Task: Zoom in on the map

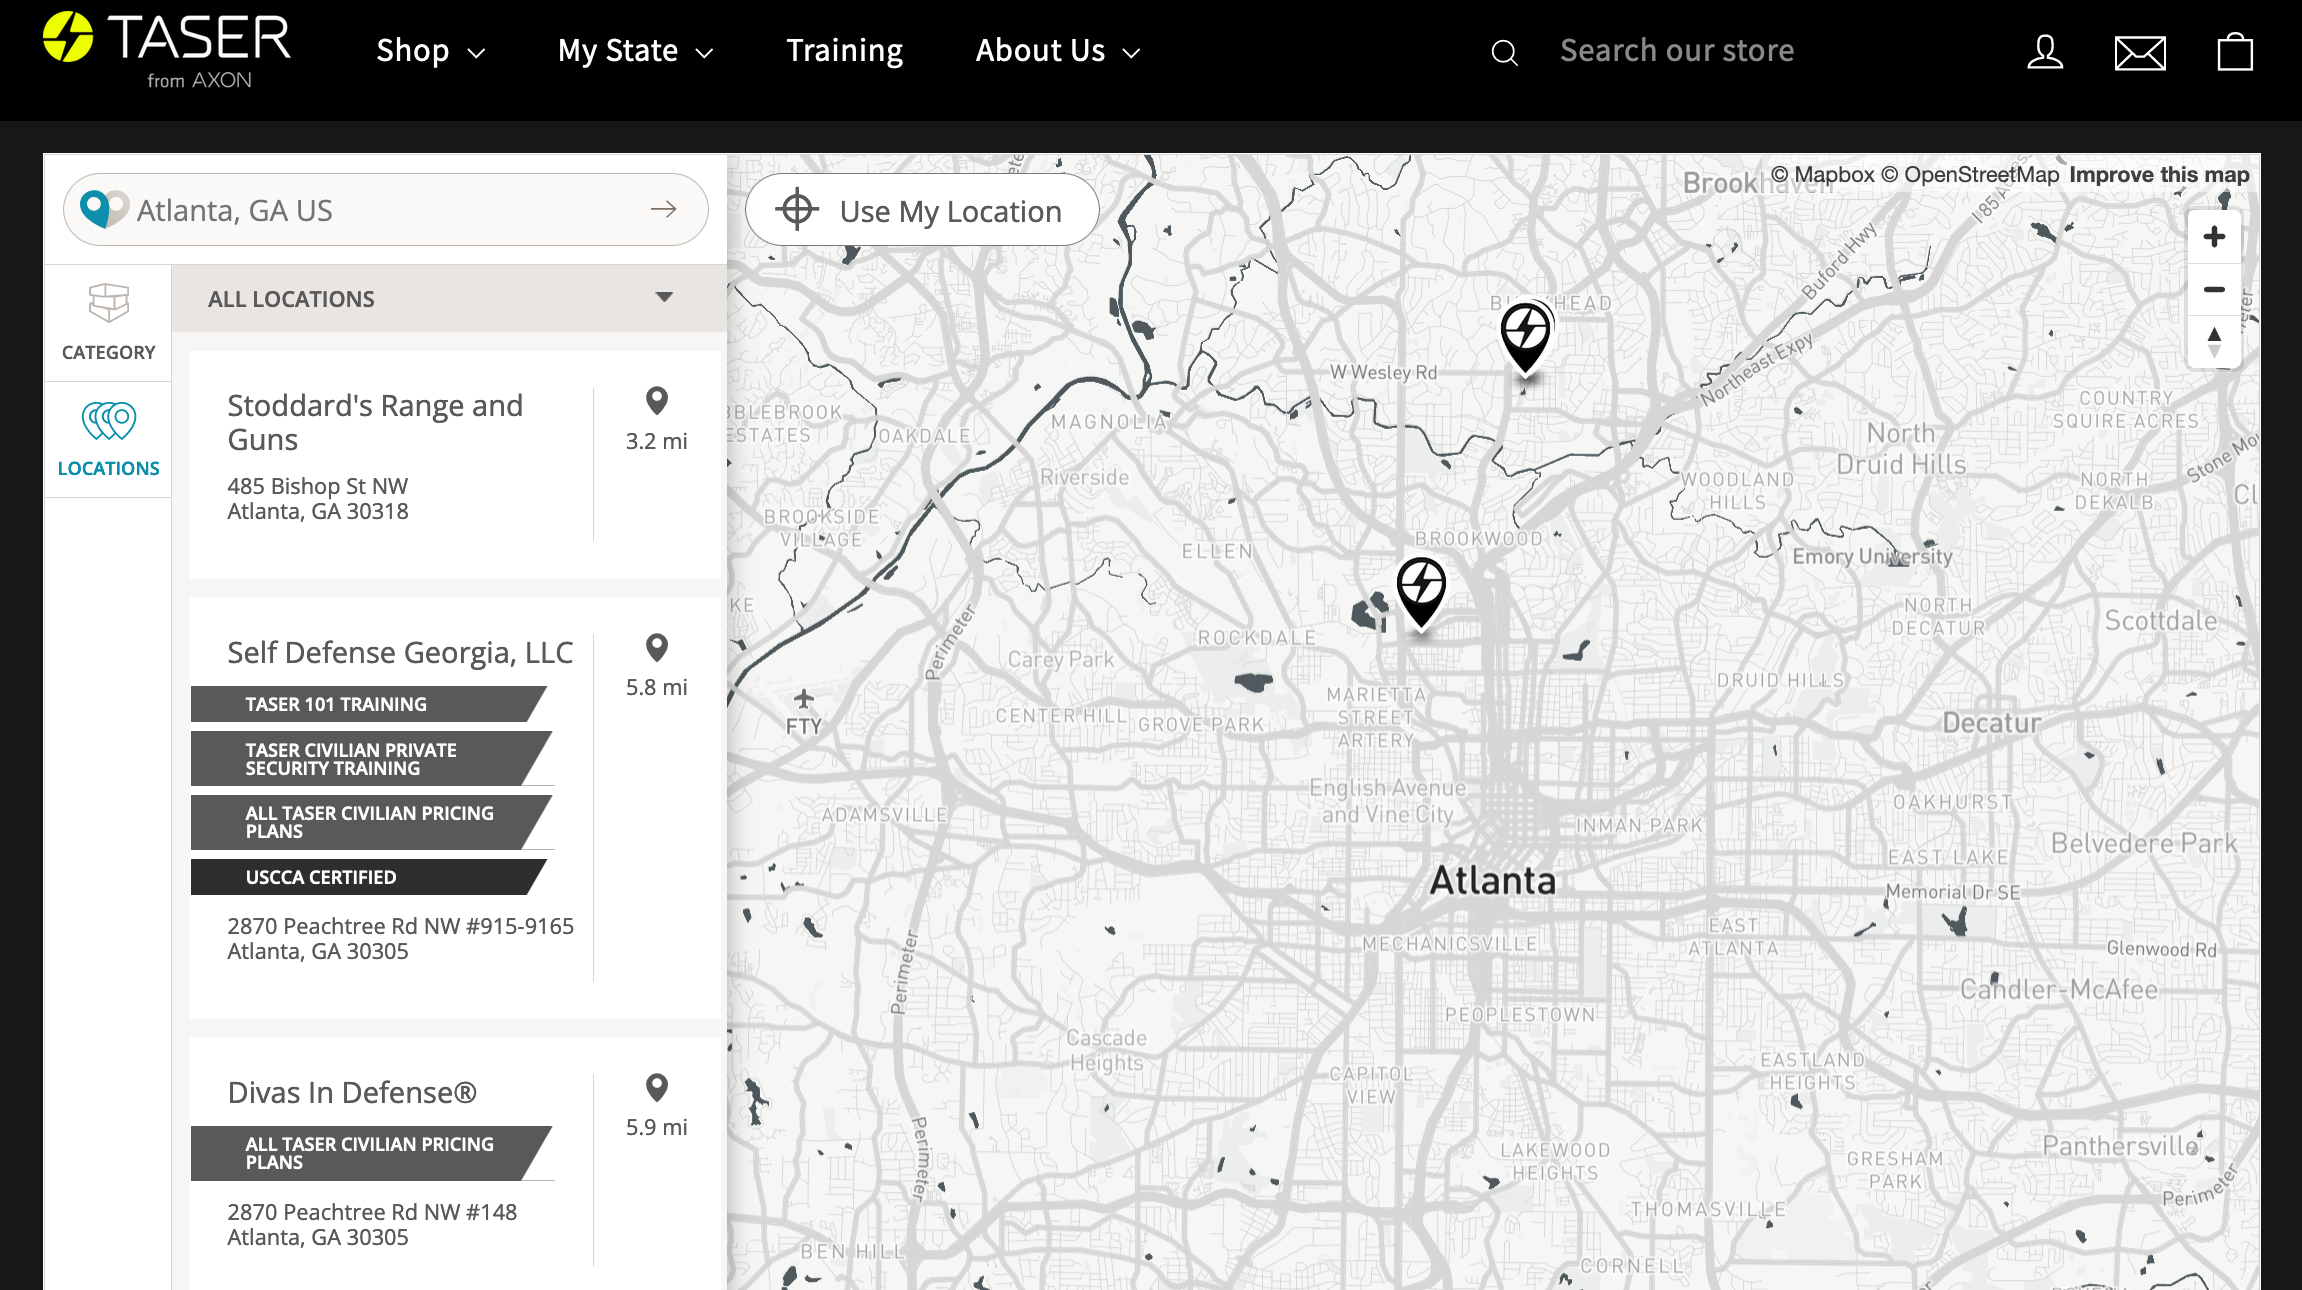Action: pyautogui.click(x=2214, y=237)
